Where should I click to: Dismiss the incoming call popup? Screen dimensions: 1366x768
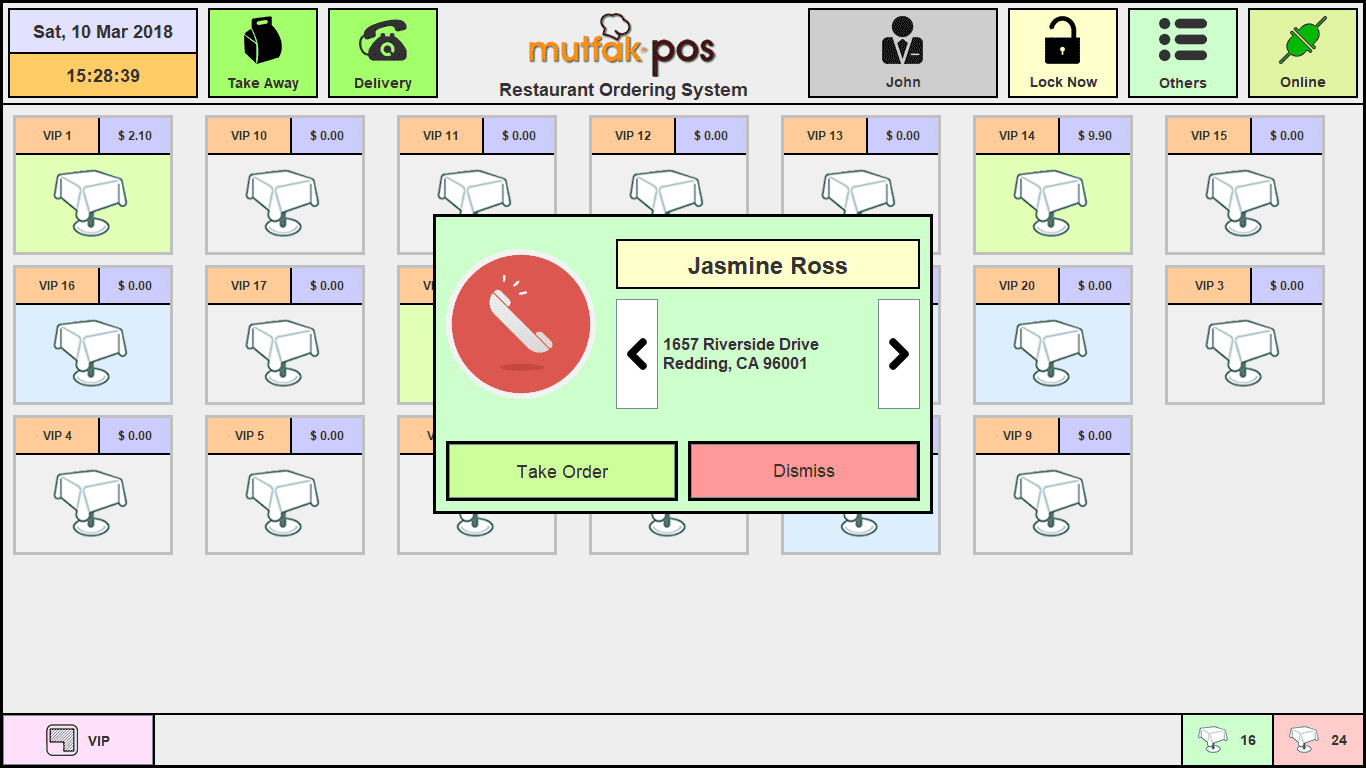coord(804,471)
